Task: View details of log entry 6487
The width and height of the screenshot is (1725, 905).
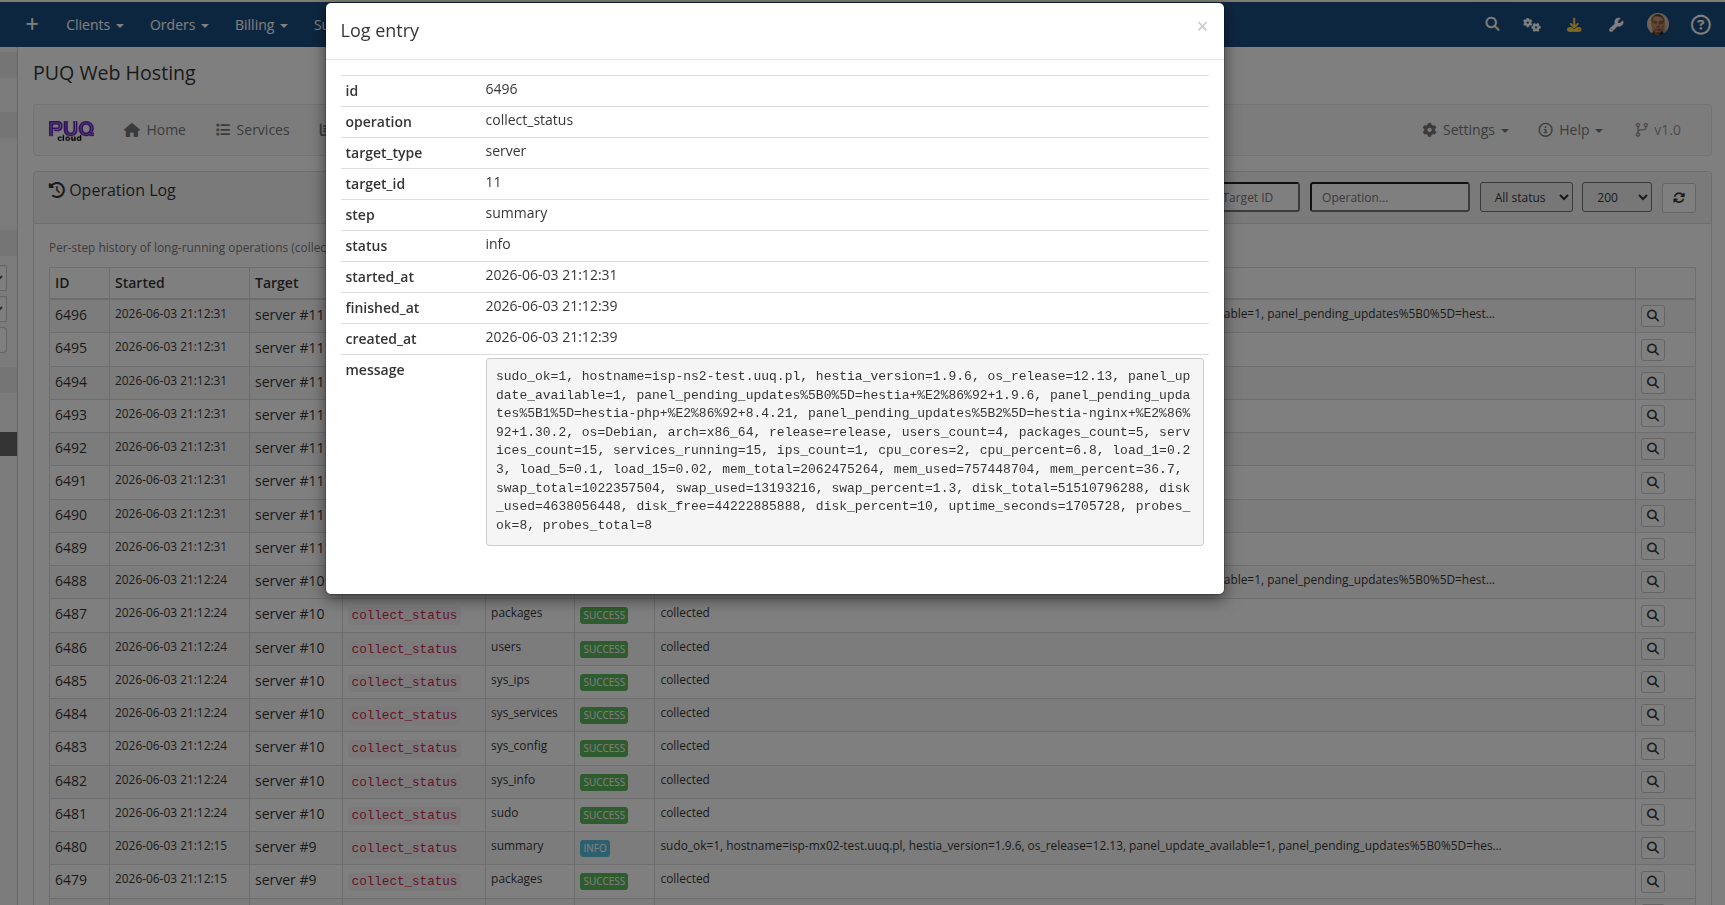Action: tap(1653, 615)
